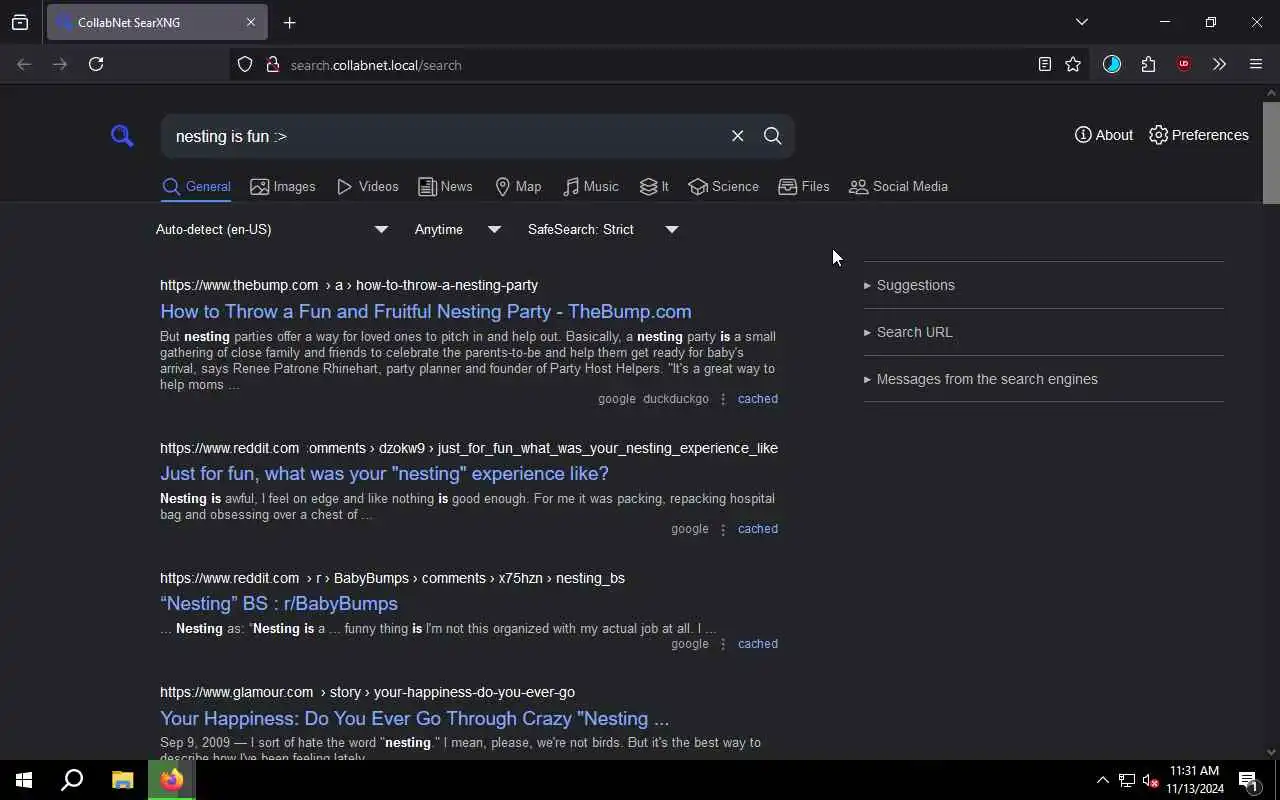The width and height of the screenshot is (1280, 800).
Task: Show more toolbar tools chevron
Action: [x=1219, y=64]
